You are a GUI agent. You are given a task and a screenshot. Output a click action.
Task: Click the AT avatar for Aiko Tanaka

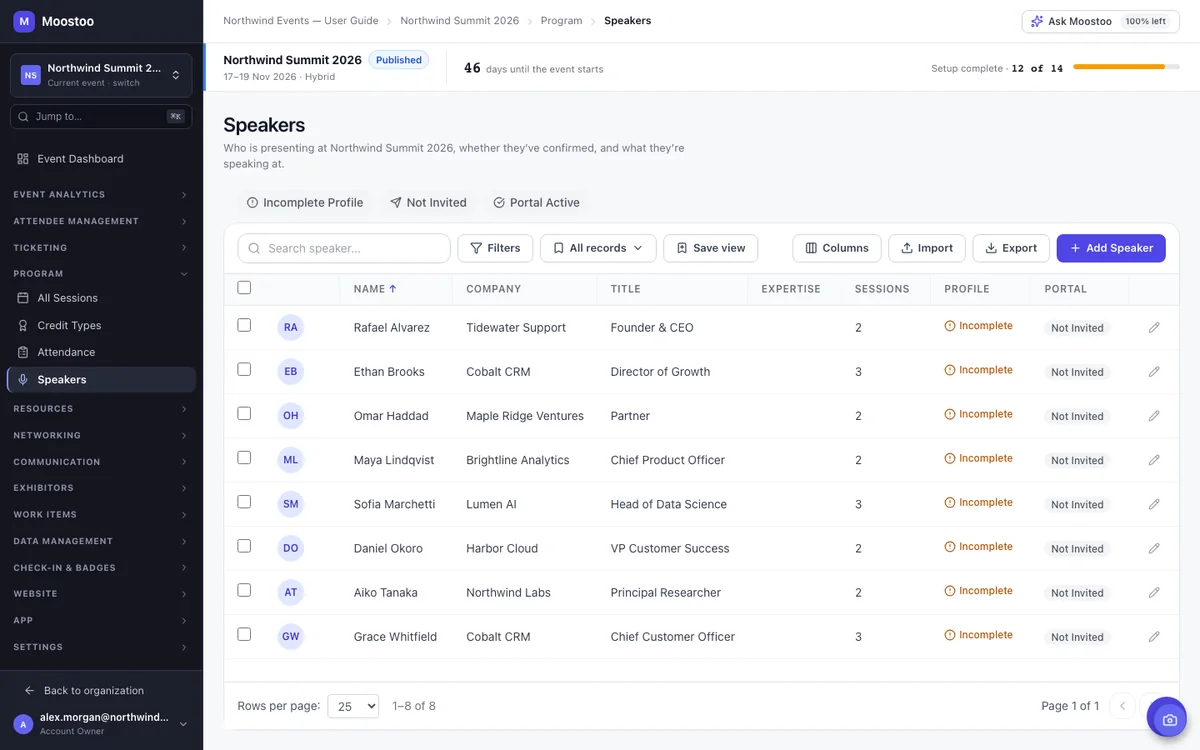pyautogui.click(x=291, y=592)
